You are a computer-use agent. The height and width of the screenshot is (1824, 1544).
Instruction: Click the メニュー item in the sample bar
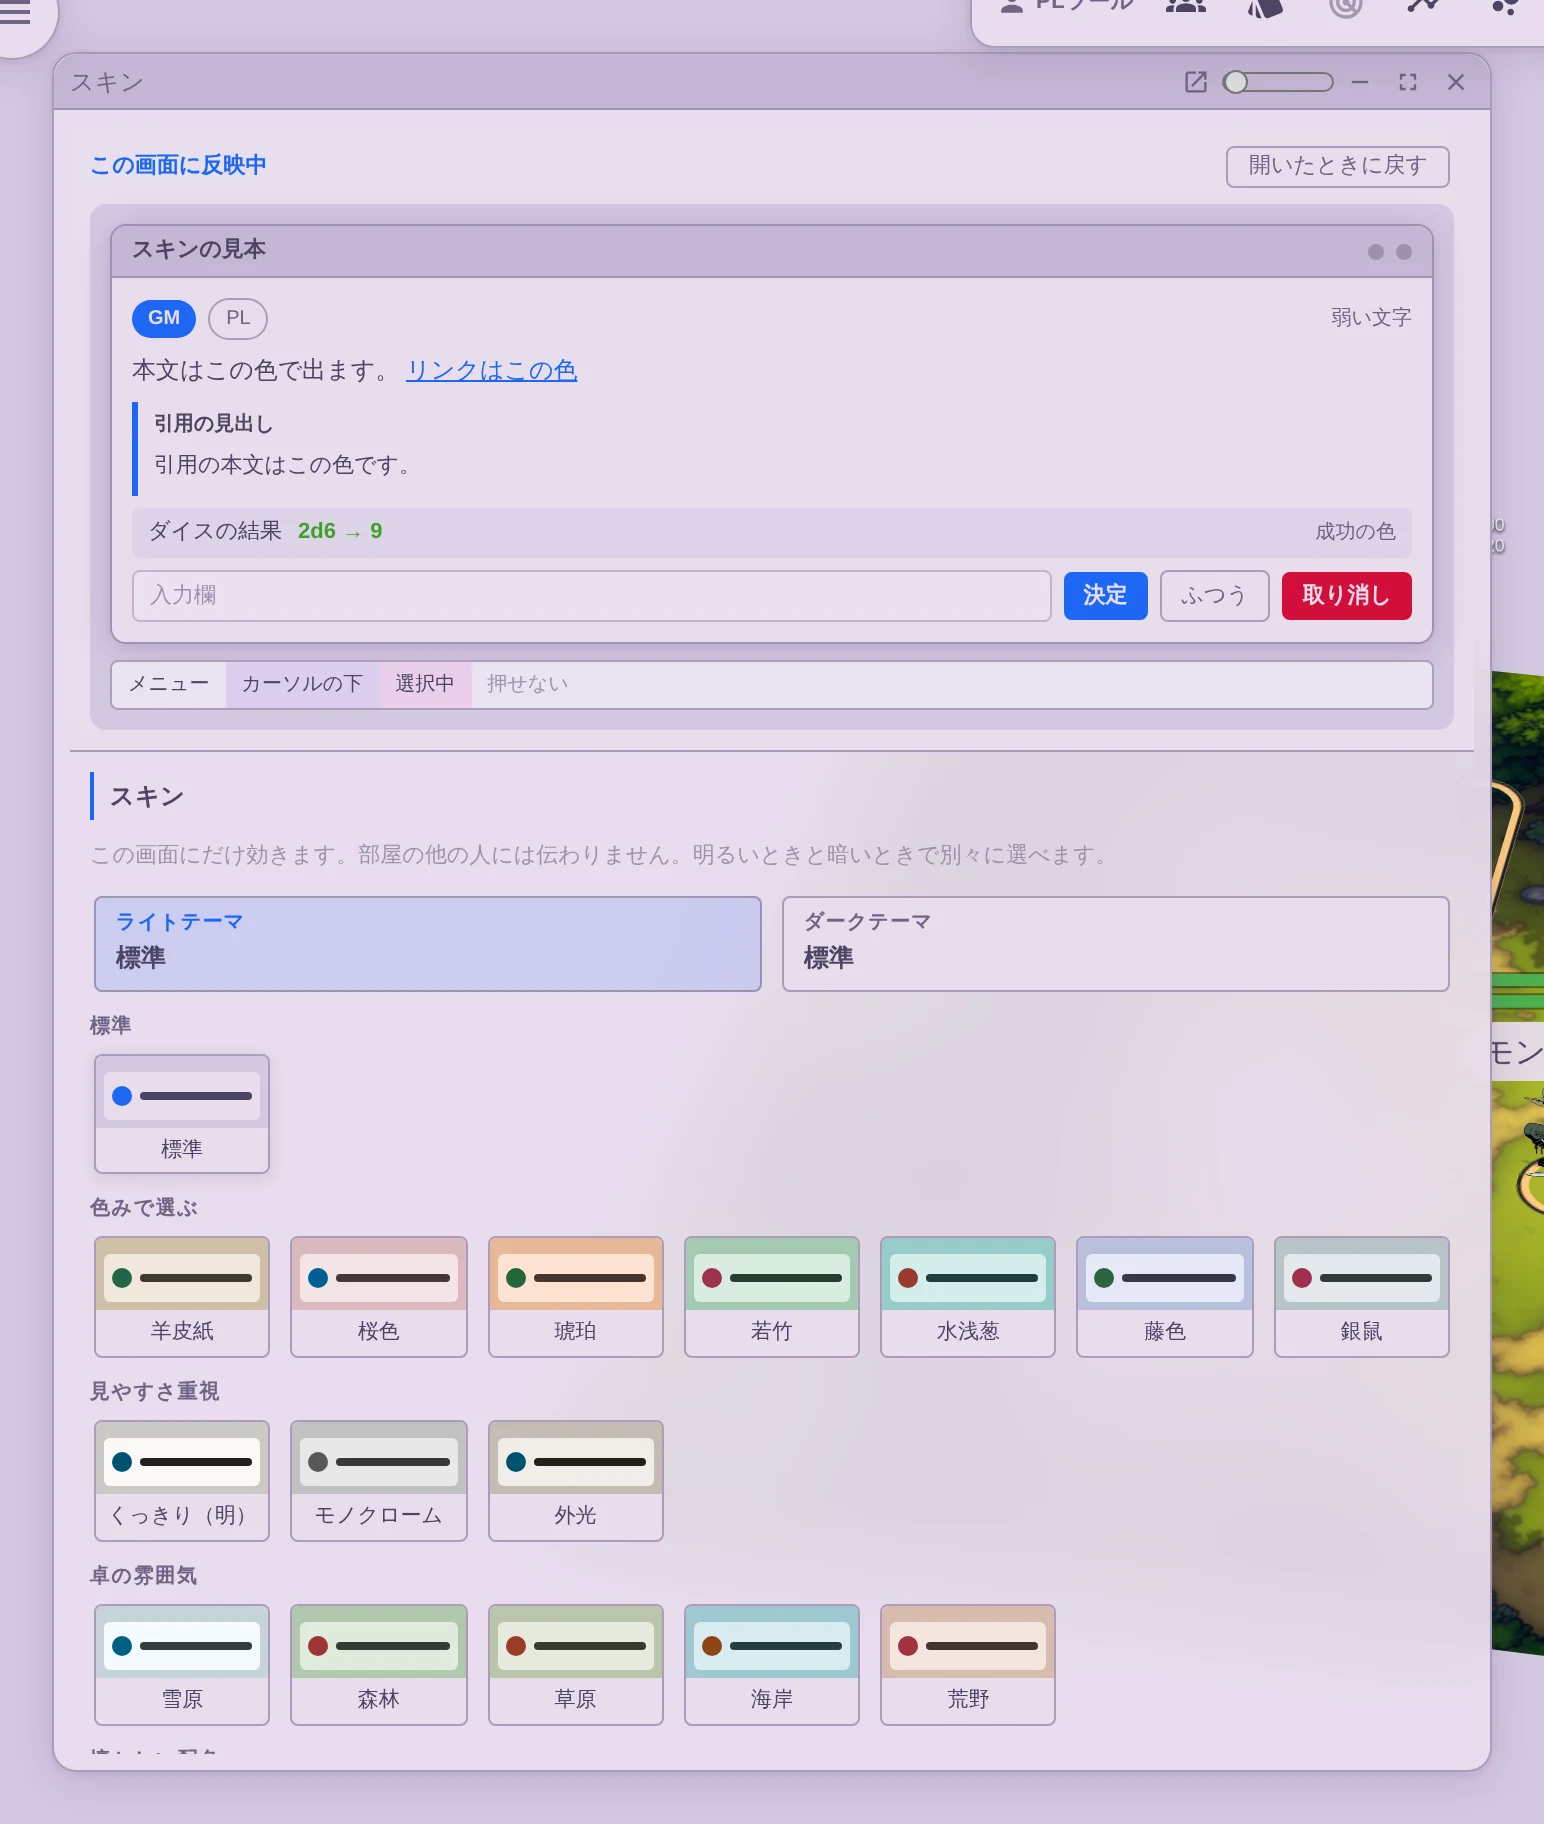point(169,685)
